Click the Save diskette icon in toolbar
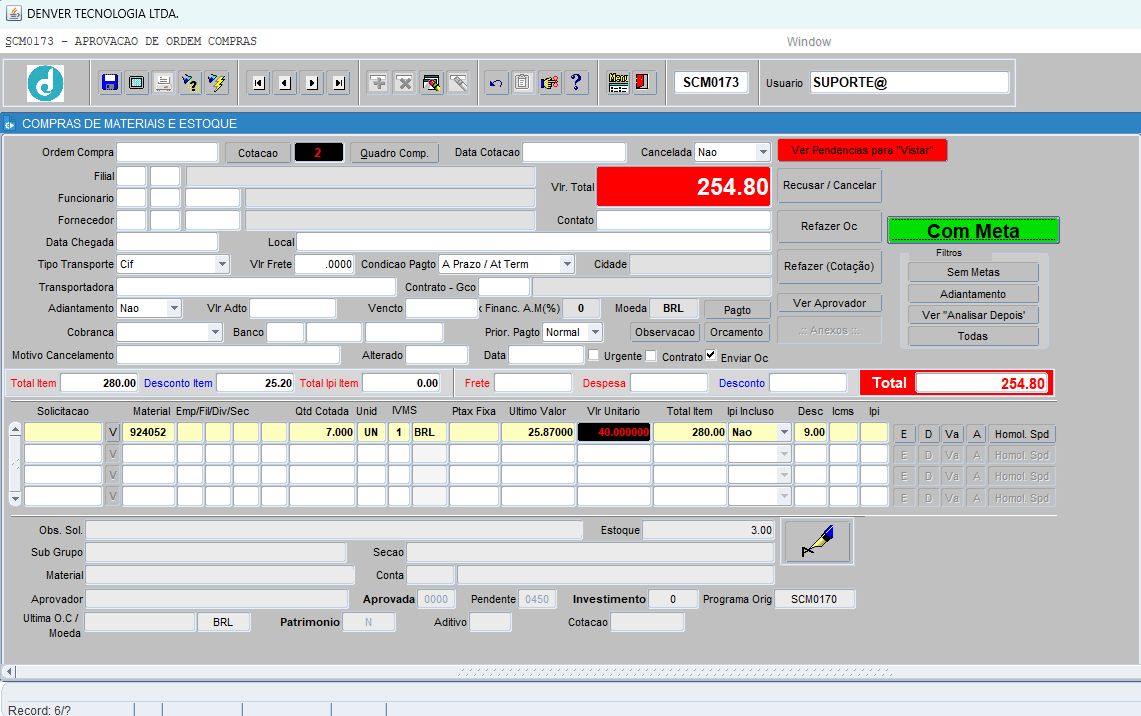This screenshot has width=1141, height=716. click(x=110, y=82)
